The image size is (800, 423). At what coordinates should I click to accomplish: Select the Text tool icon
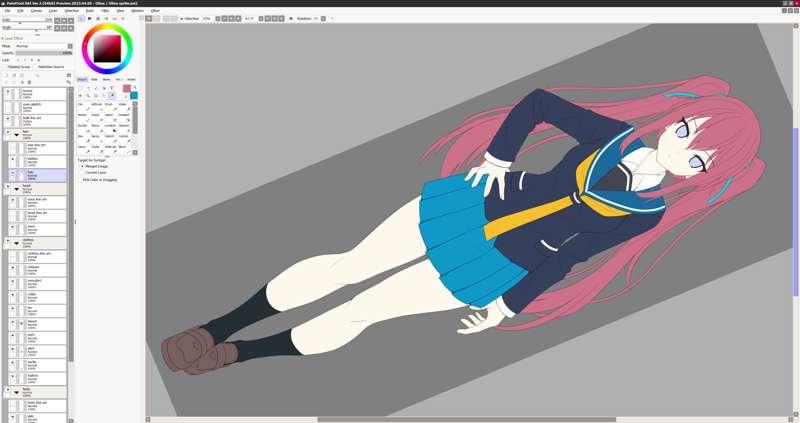112,88
